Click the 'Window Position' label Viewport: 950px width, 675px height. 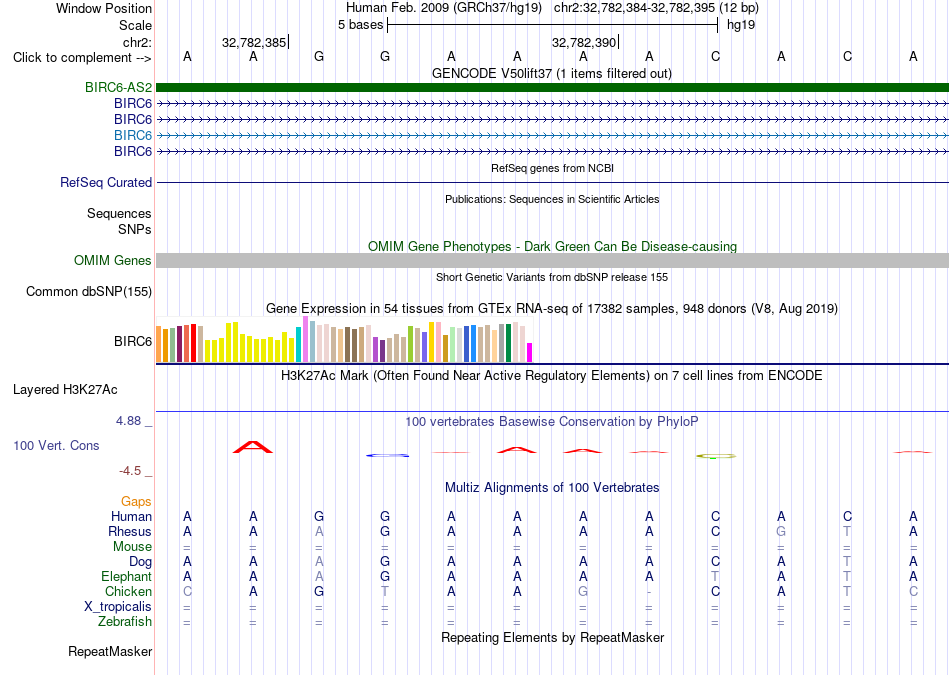[104, 8]
